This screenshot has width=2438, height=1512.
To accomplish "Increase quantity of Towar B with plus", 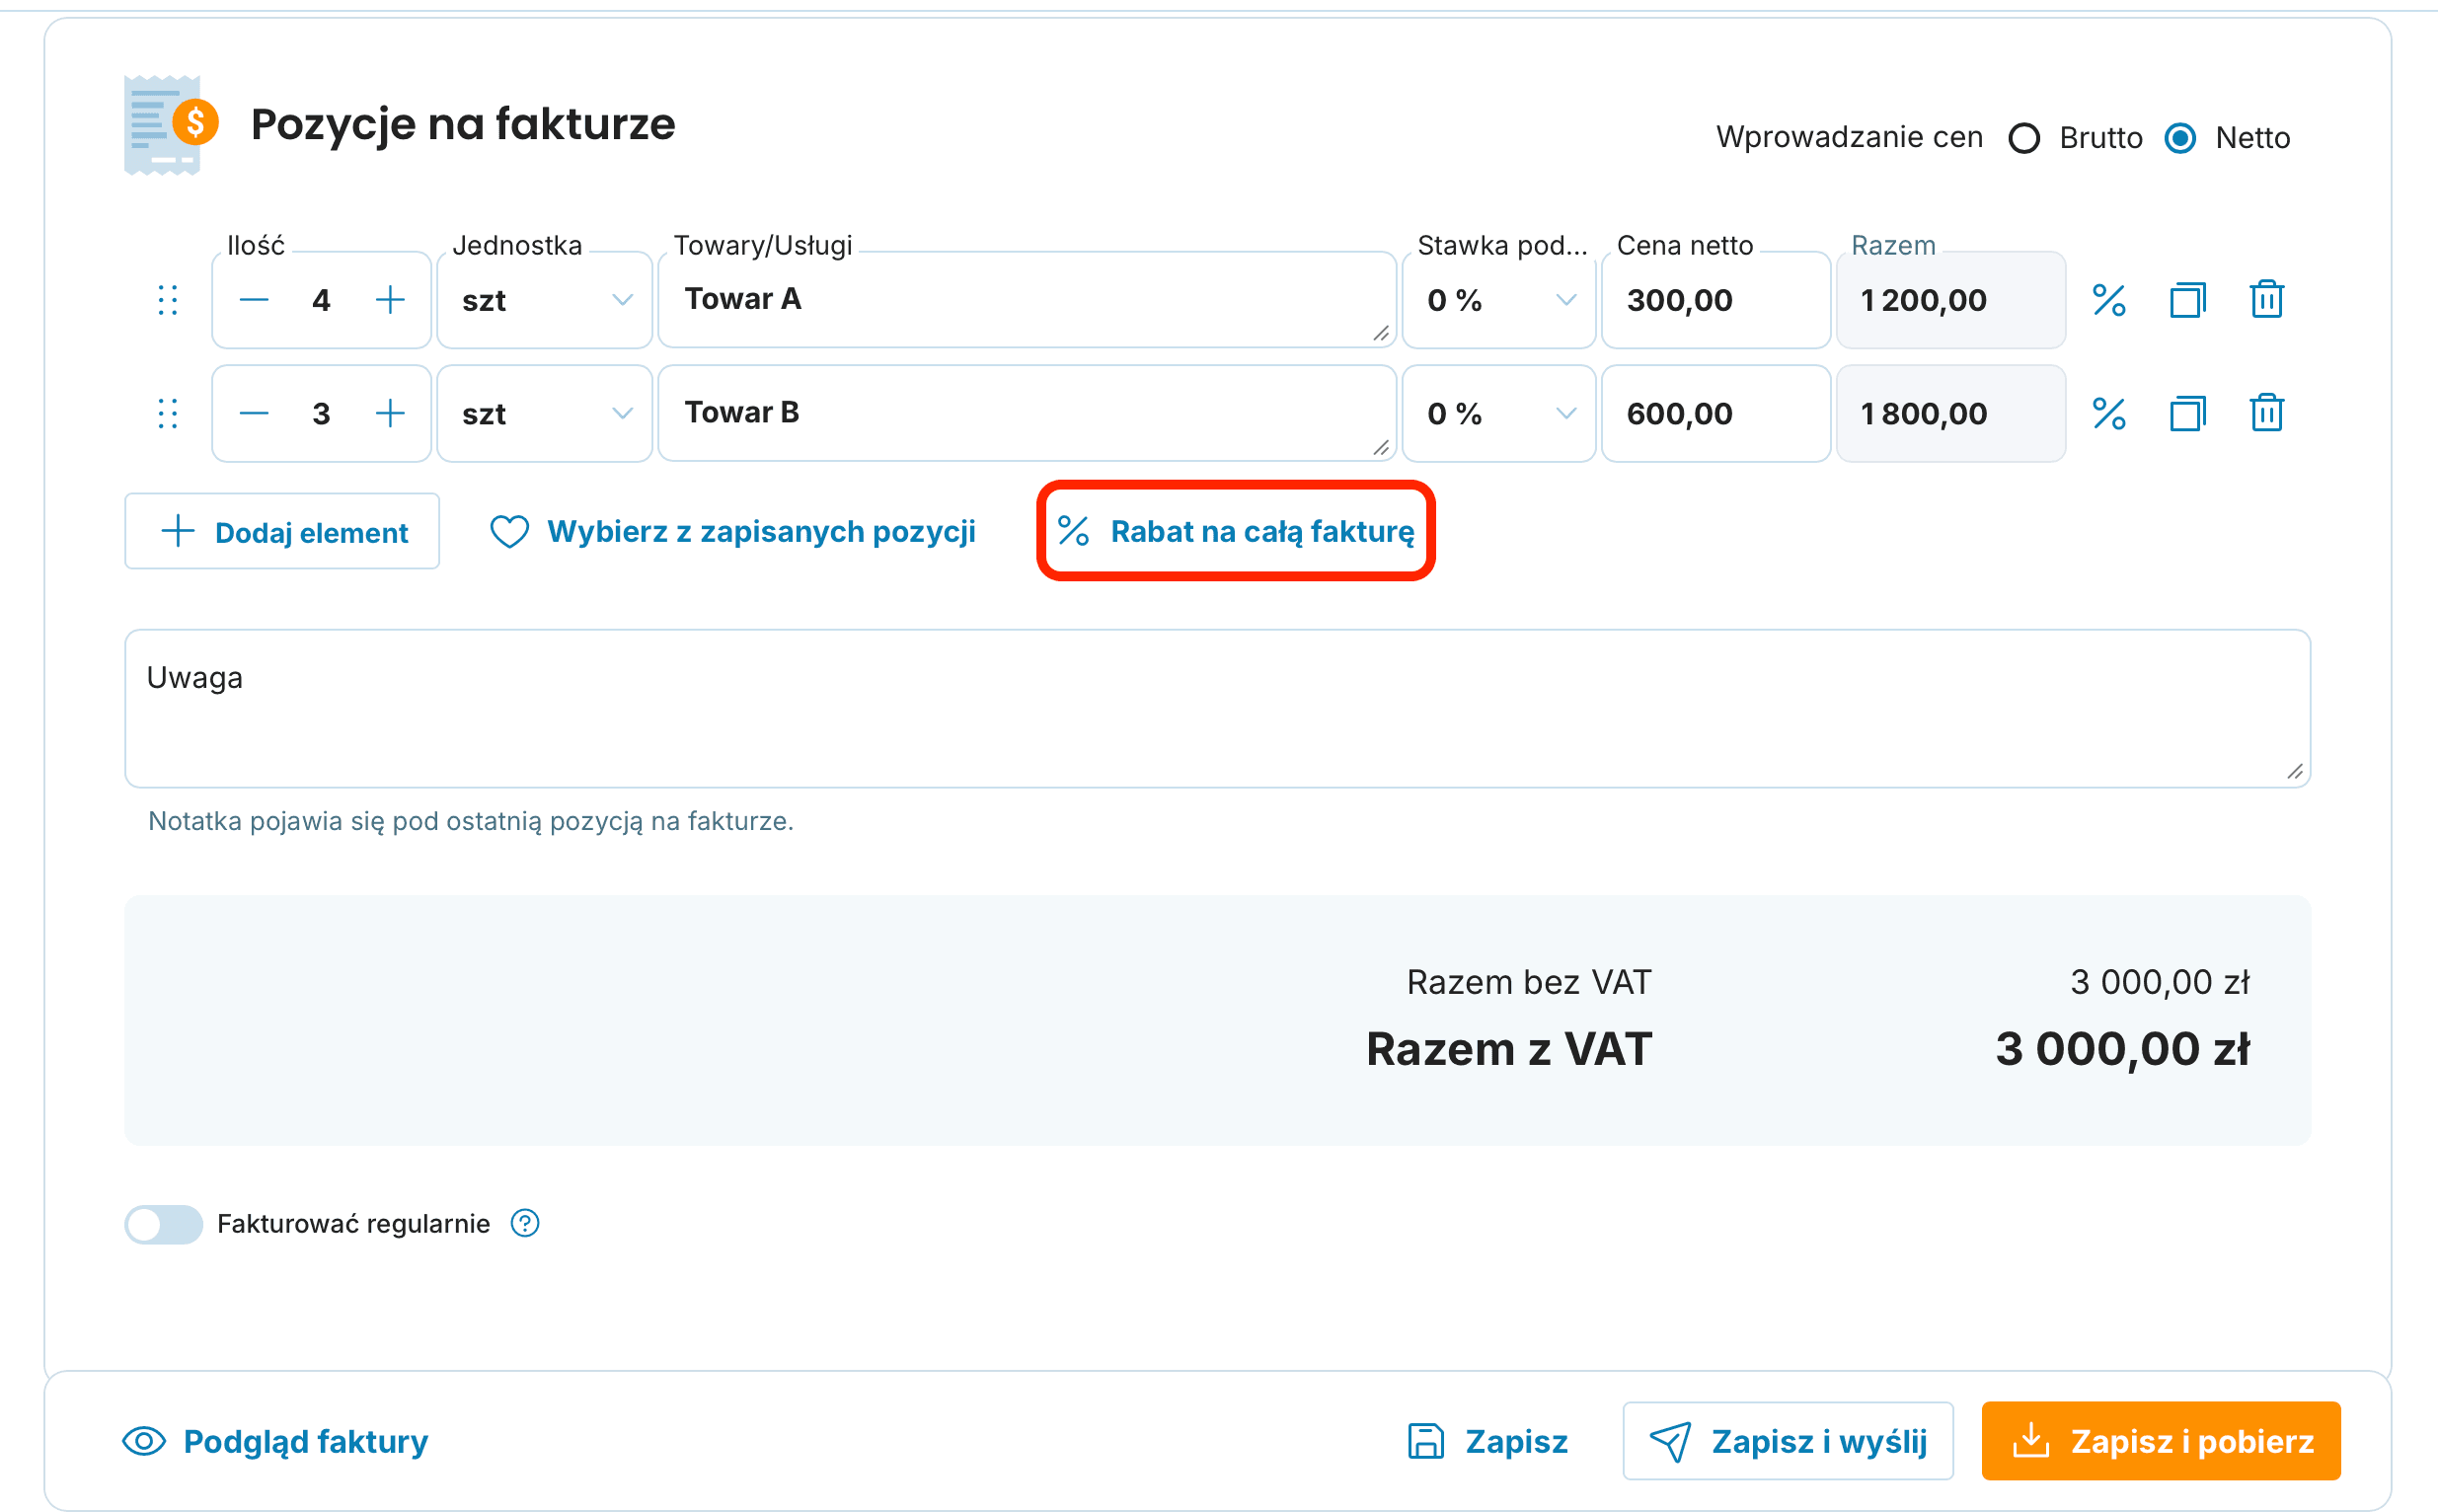I will click(390, 414).
